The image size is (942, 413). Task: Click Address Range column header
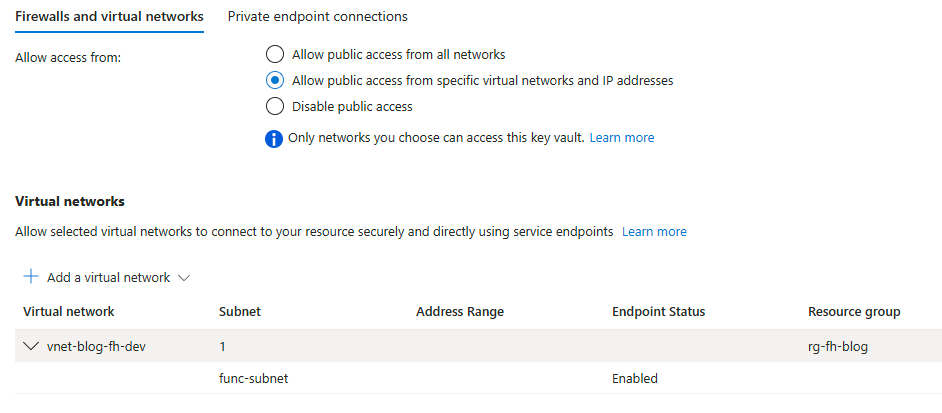coord(460,311)
